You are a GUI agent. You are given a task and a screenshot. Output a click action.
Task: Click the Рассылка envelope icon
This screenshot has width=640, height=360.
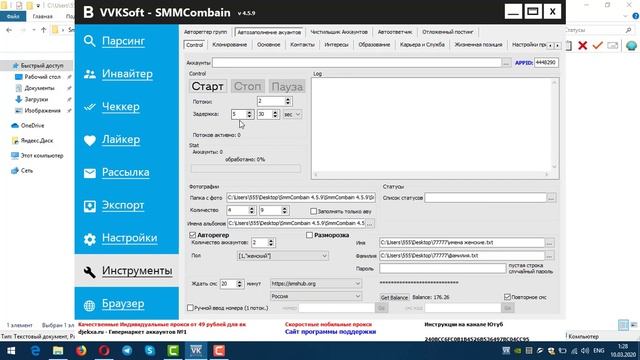[x=89, y=173]
